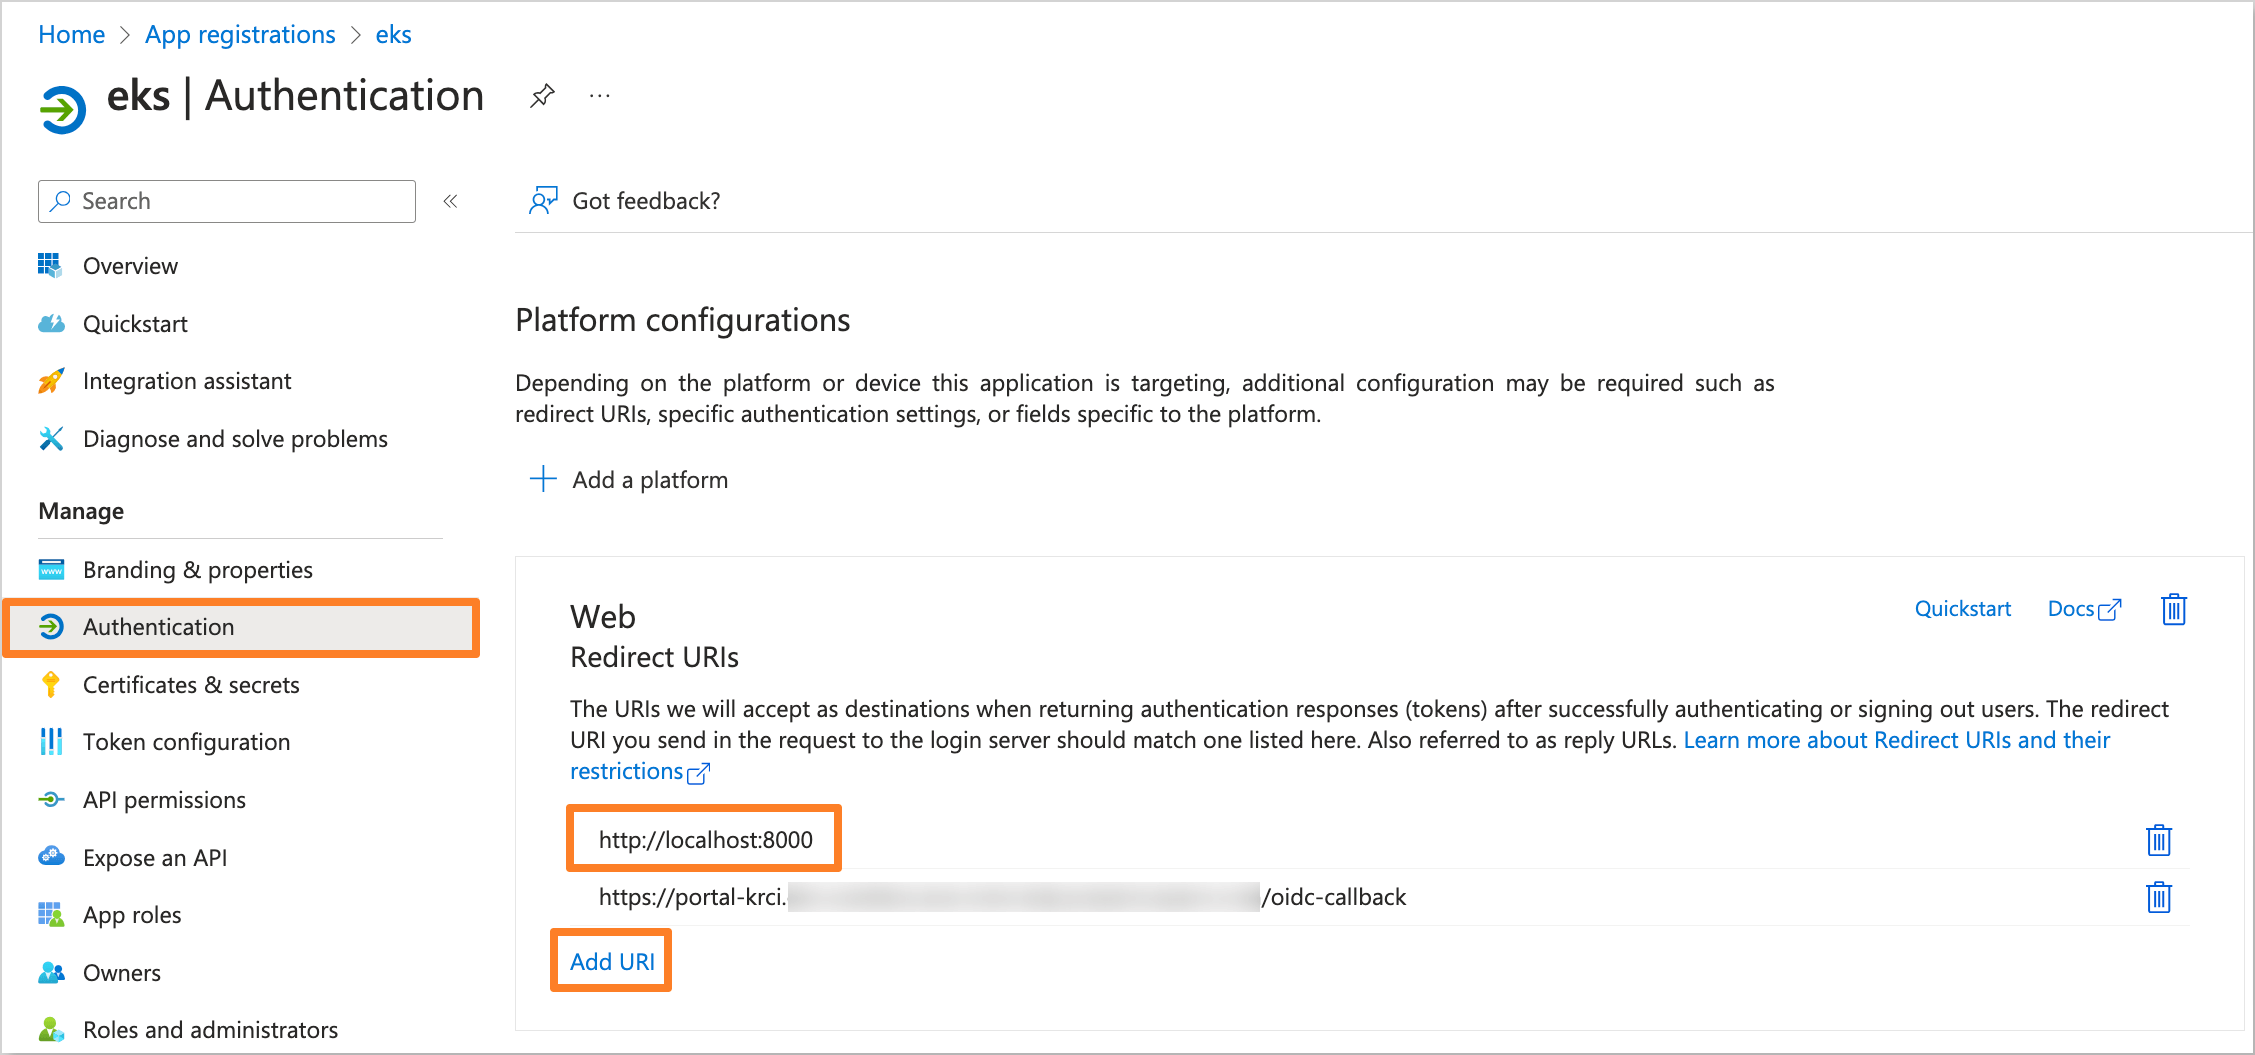Open the Docs external link
The height and width of the screenshot is (1055, 2255).
[x=2083, y=609]
